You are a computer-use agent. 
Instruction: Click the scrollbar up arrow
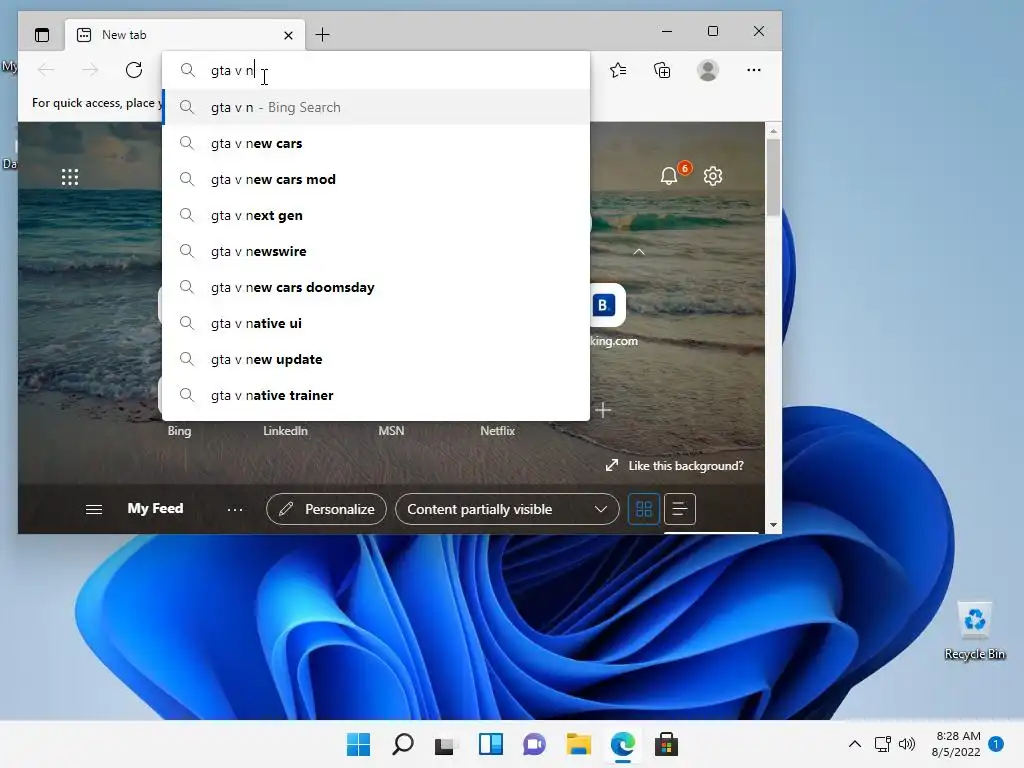coord(773,131)
